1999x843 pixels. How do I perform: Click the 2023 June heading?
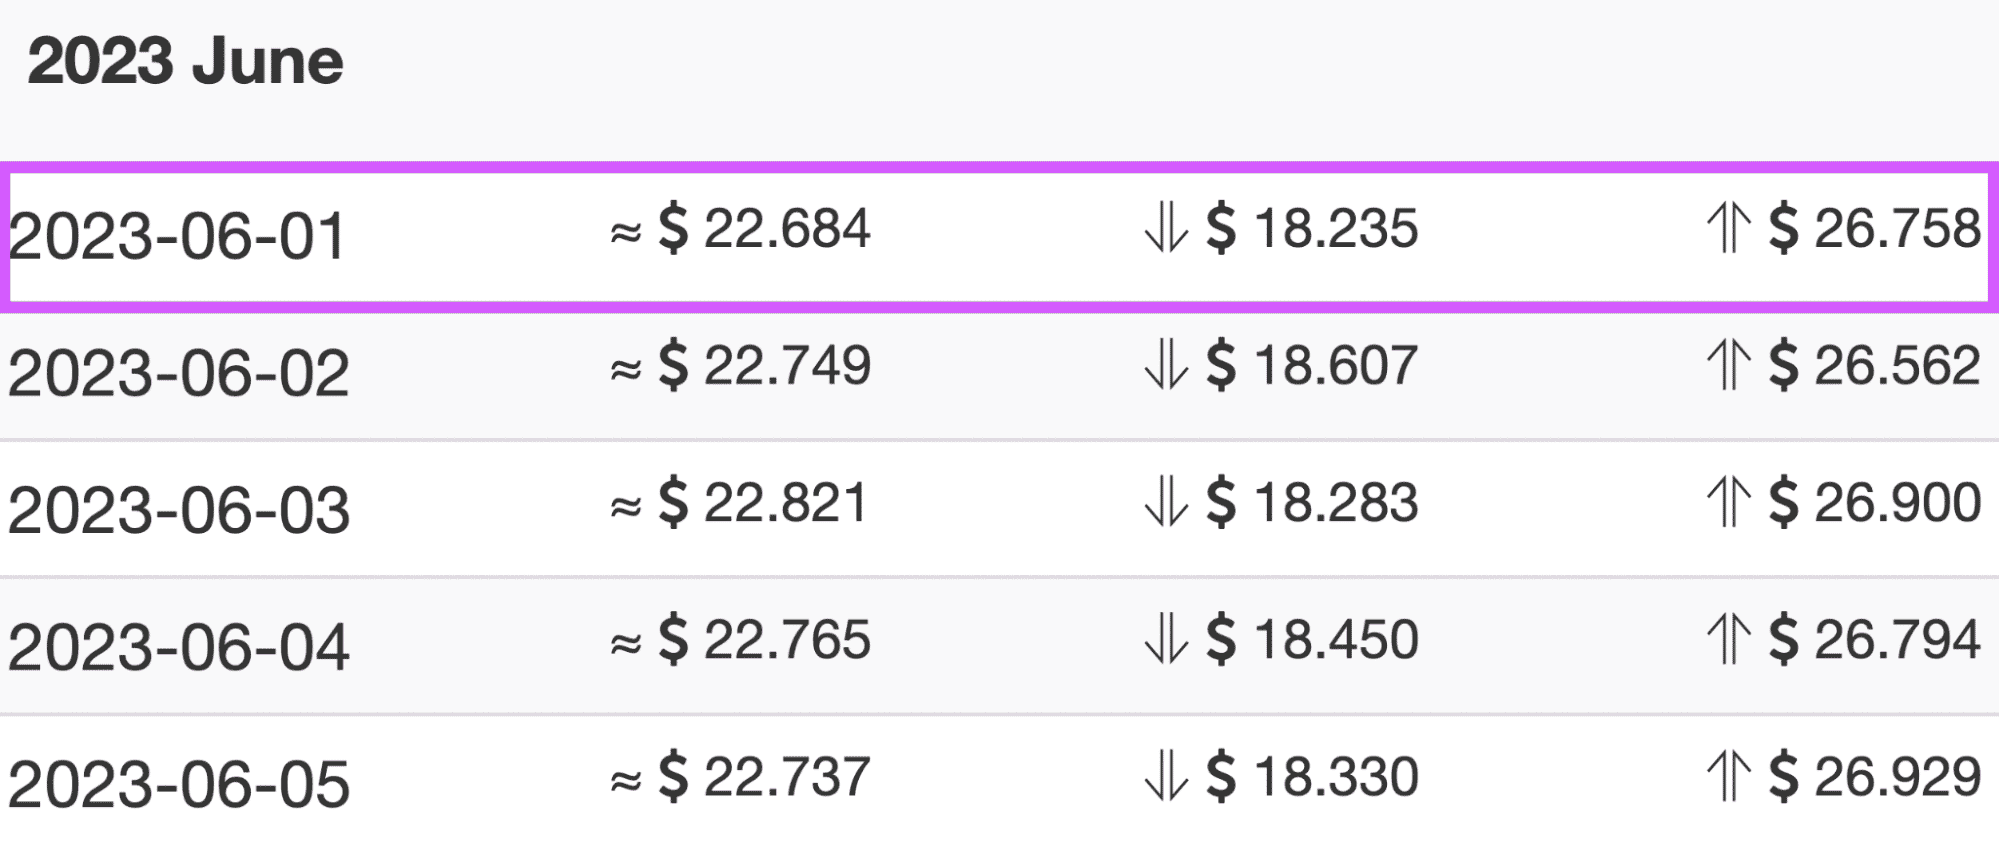(x=185, y=61)
